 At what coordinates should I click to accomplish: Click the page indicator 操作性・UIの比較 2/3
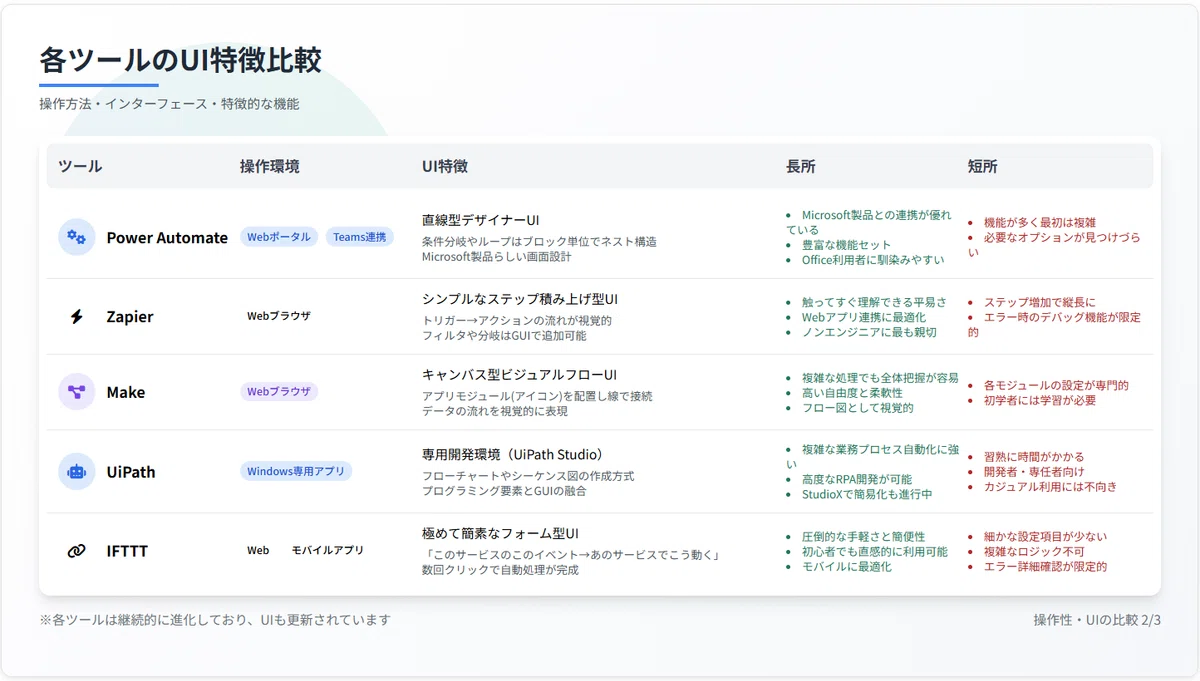coord(1097,620)
